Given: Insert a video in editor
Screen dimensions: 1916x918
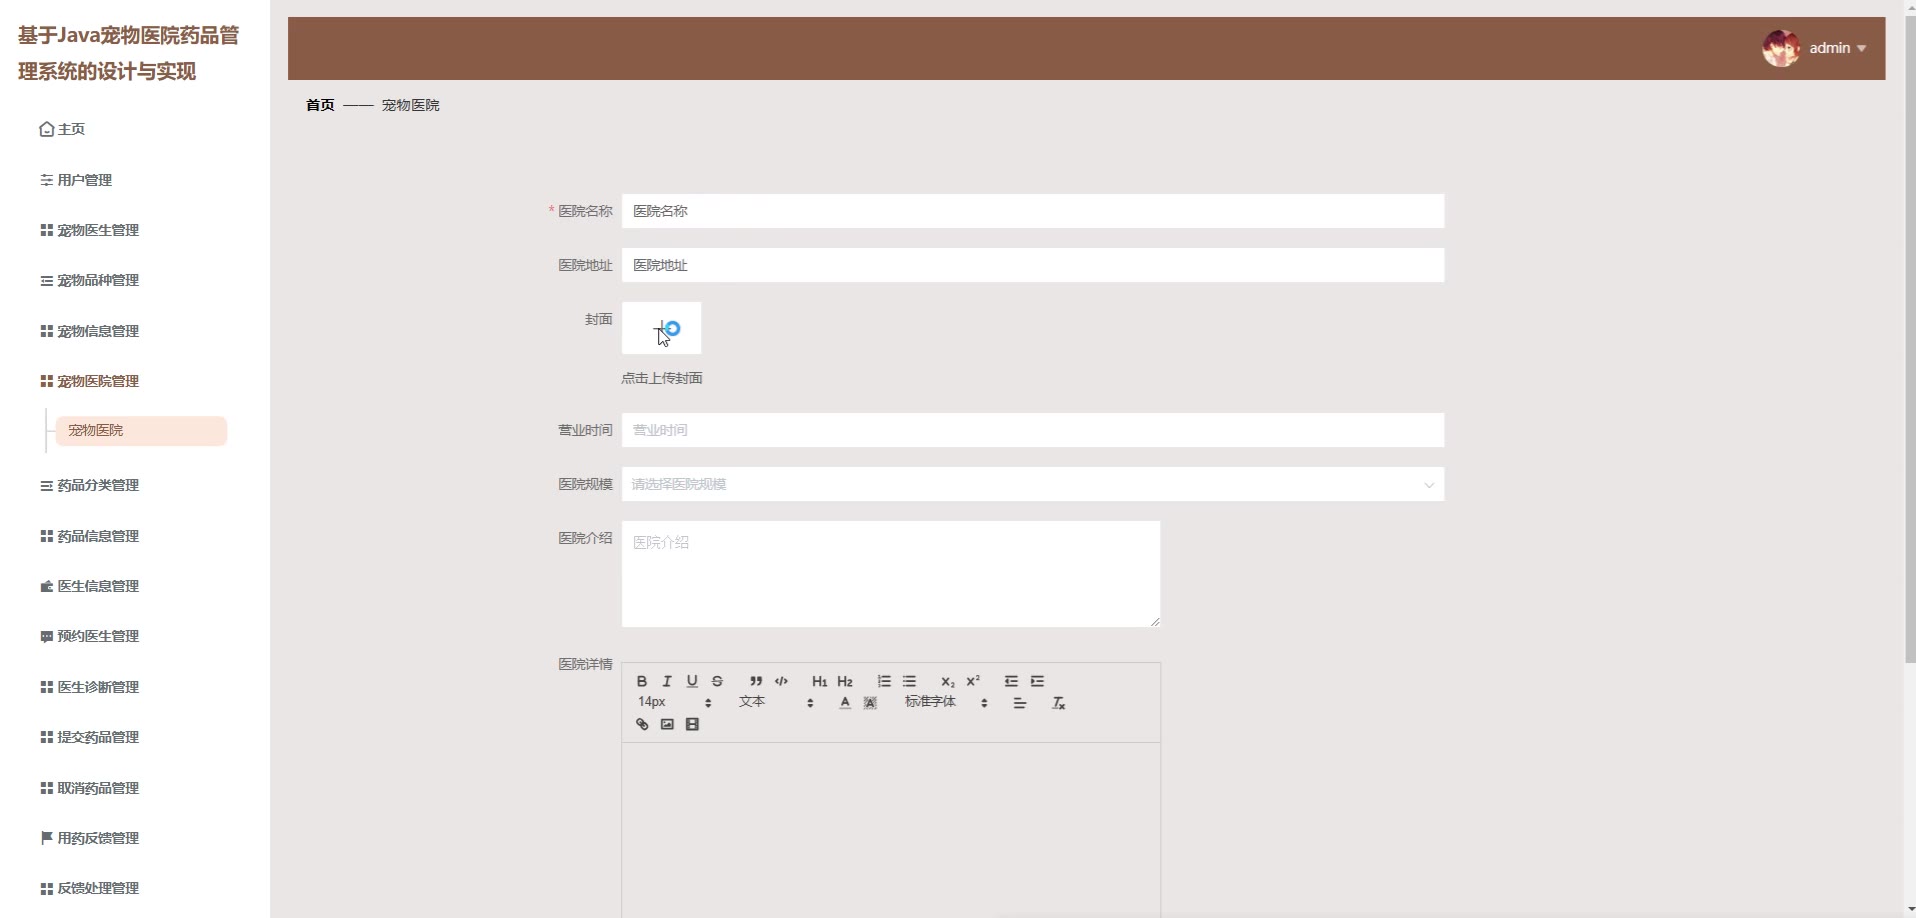Looking at the screenshot, I should pyautogui.click(x=692, y=724).
